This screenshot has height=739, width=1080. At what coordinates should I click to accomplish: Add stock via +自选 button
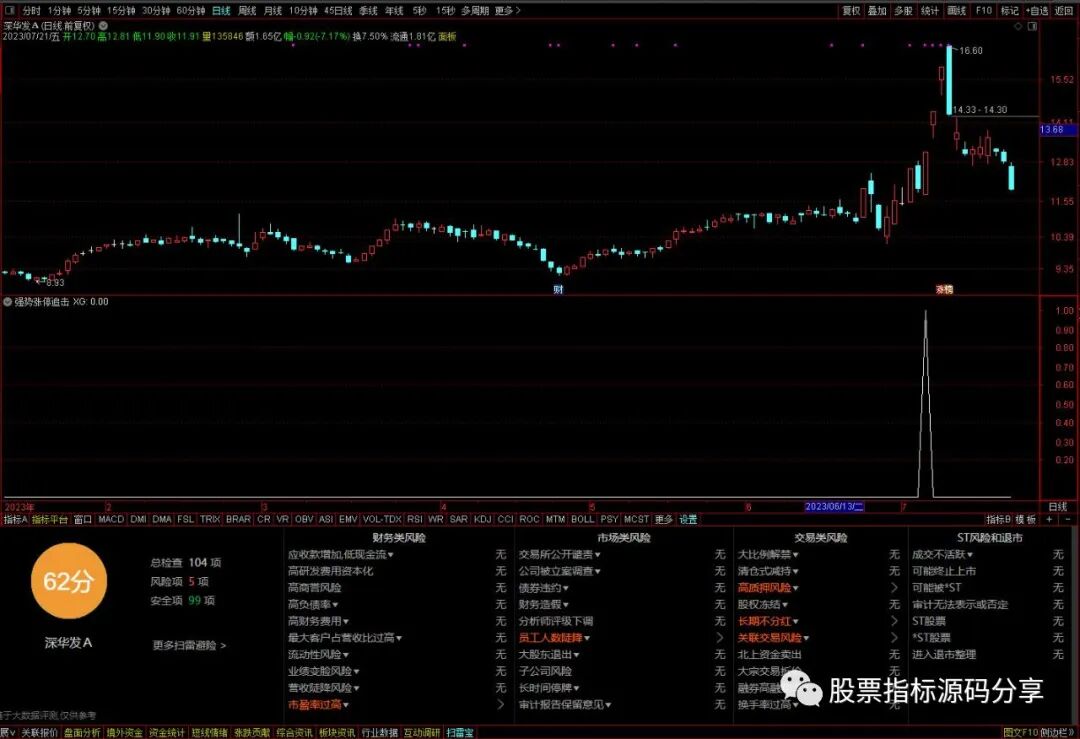click(1037, 10)
